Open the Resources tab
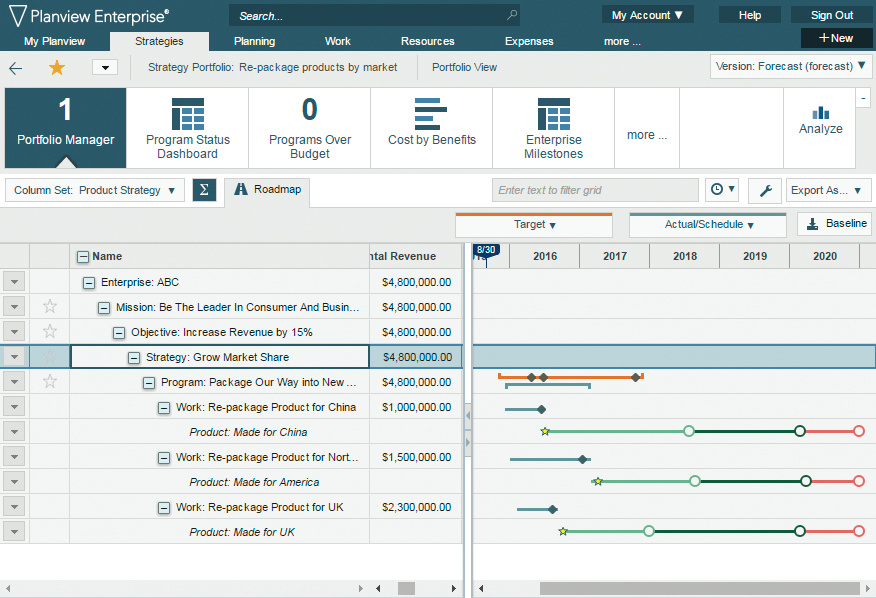This screenshot has height=598, width=876. click(427, 41)
